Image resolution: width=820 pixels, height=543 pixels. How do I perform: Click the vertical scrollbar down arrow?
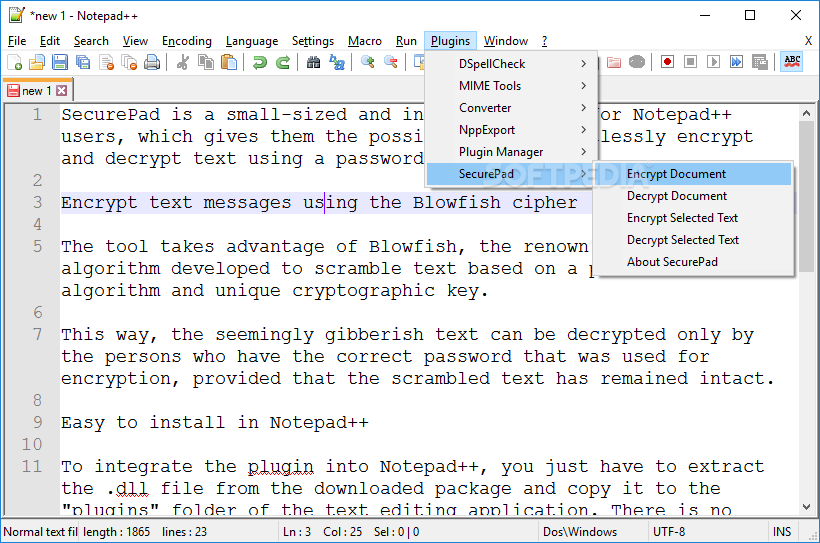click(806, 507)
